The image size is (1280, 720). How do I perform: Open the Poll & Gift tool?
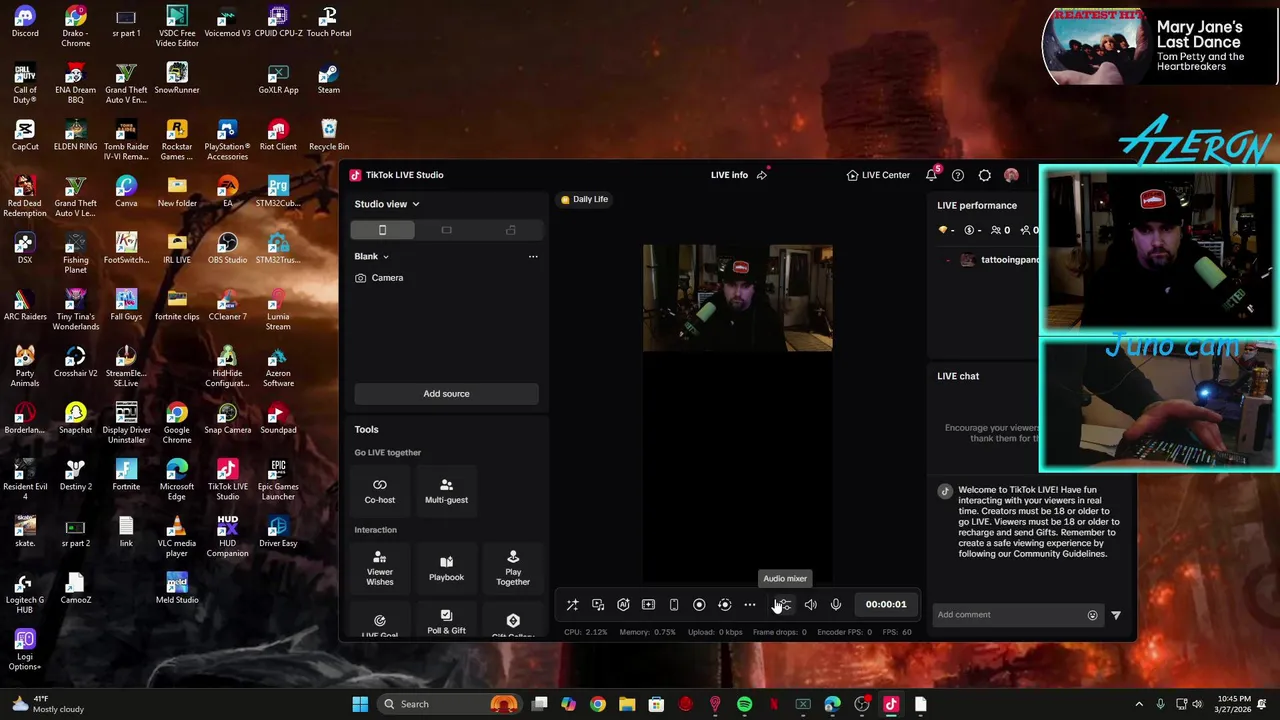446,622
